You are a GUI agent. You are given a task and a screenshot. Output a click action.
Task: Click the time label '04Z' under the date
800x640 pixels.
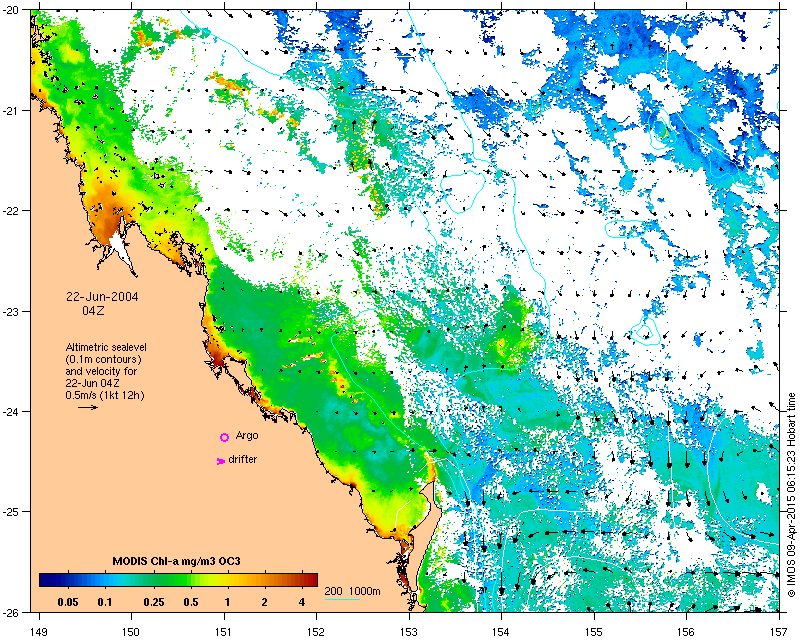(x=93, y=310)
